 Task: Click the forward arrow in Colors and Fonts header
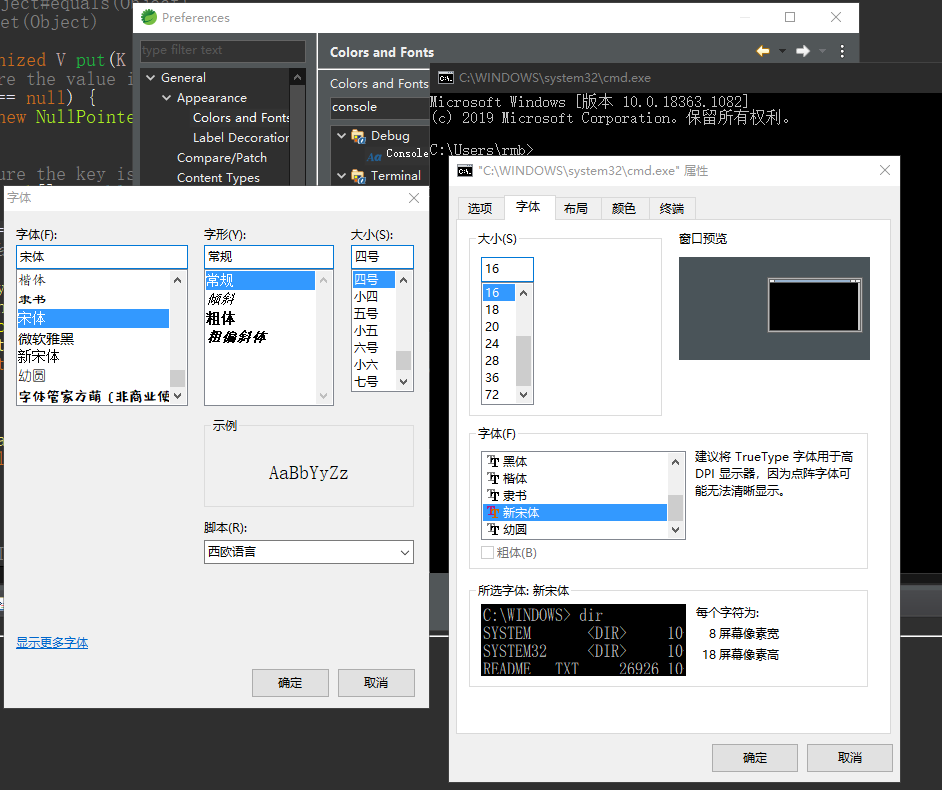coord(803,51)
